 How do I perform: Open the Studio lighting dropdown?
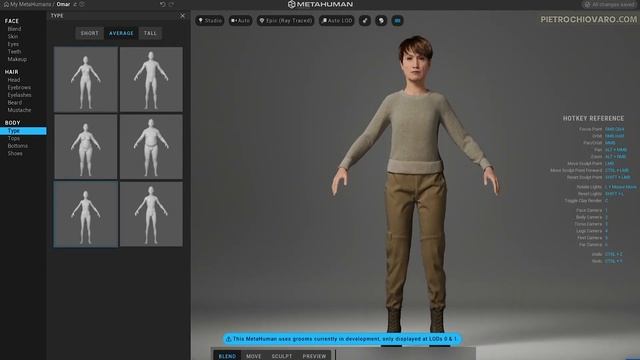click(x=210, y=20)
